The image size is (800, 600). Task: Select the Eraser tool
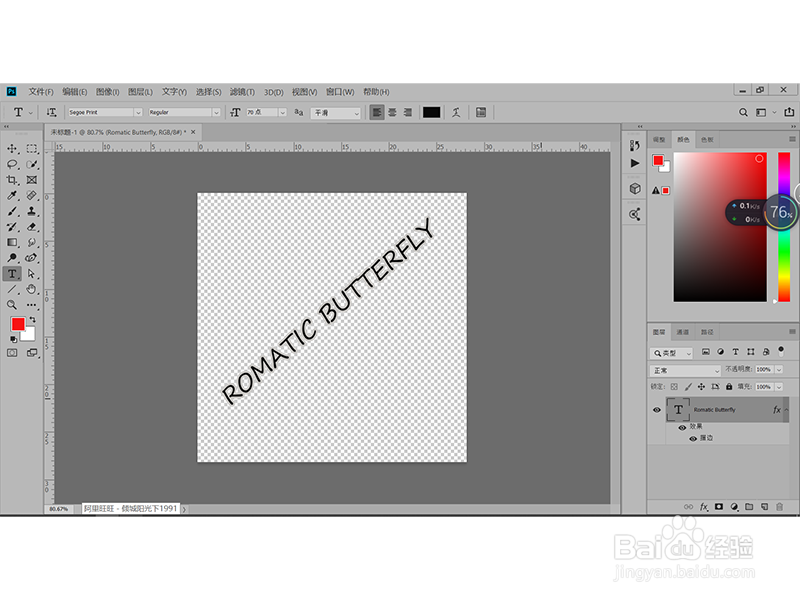coord(32,227)
